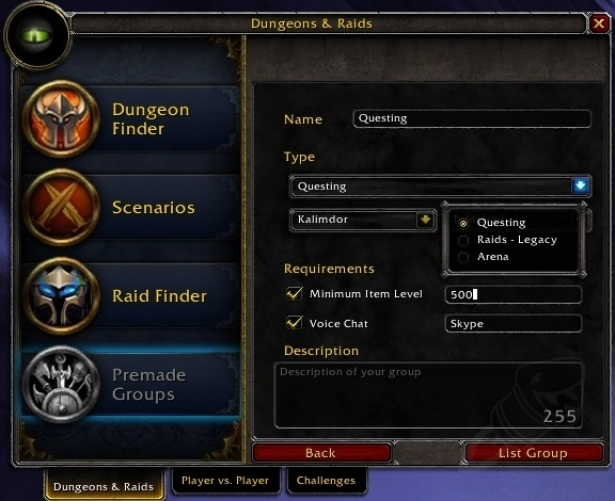Click the List Group button
The width and height of the screenshot is (615, 501).
(x=533, y=453)
